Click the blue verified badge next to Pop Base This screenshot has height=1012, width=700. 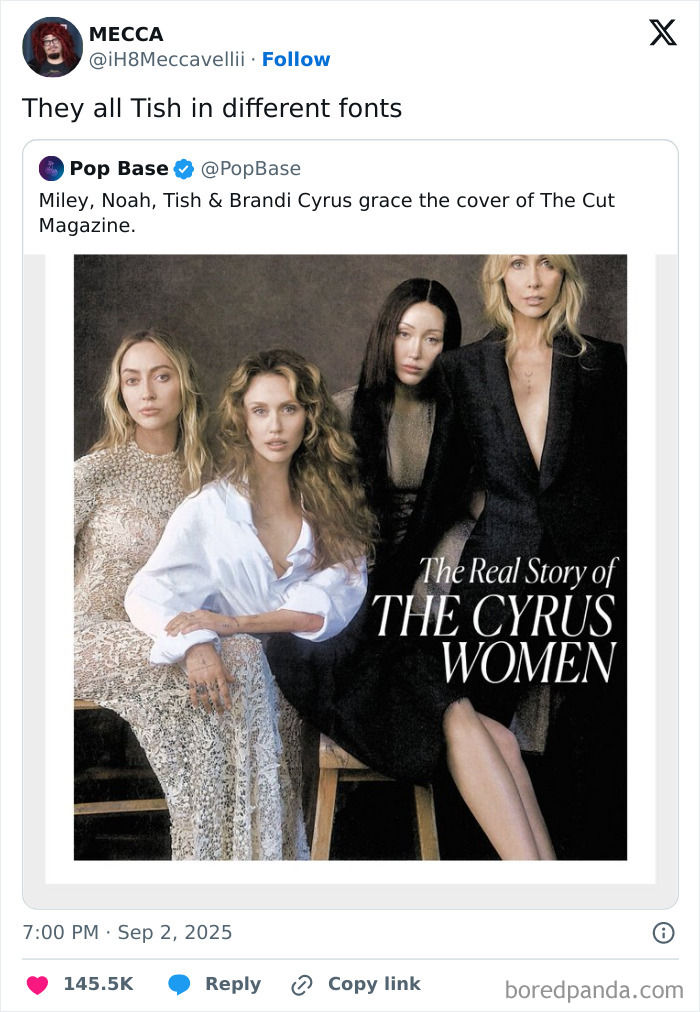(183, 169)
